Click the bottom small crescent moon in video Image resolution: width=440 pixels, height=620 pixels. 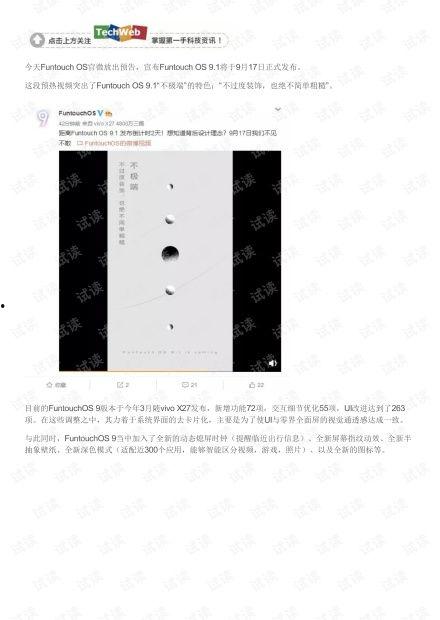(x=171, y=327)
